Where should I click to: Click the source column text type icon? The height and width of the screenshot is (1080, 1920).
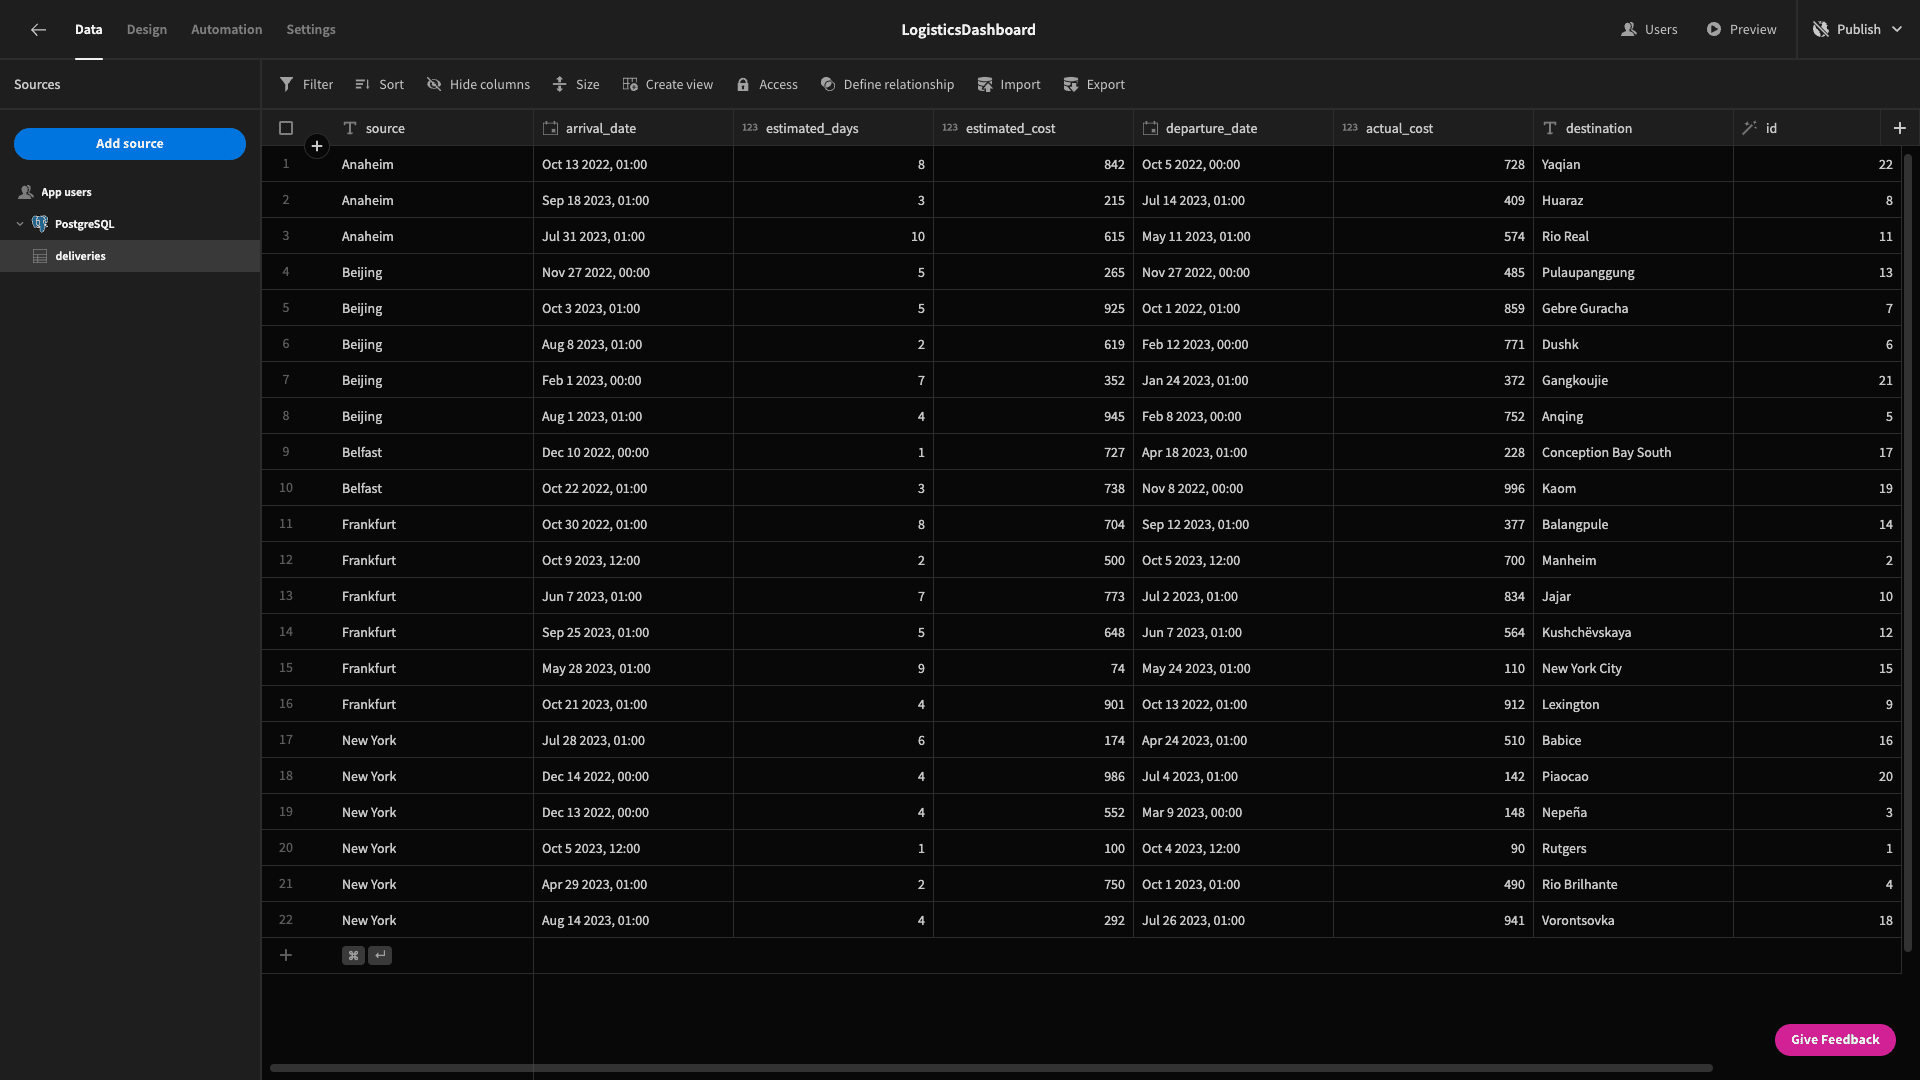click(350, 128)
